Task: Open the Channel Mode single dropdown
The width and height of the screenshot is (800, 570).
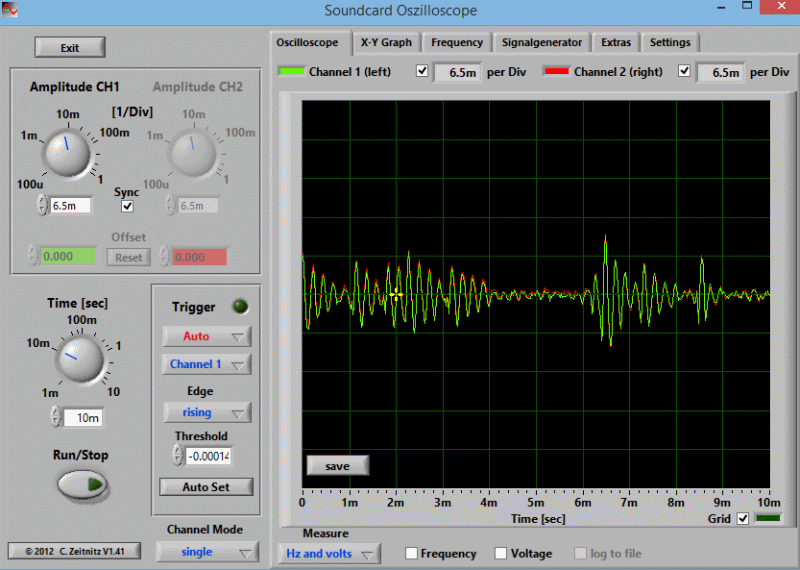Action: click(207, 552)
